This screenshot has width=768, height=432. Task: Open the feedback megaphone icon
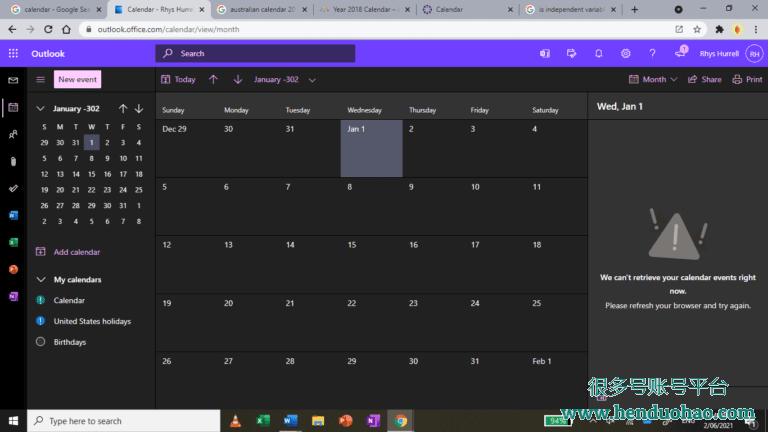click(680, 52)
